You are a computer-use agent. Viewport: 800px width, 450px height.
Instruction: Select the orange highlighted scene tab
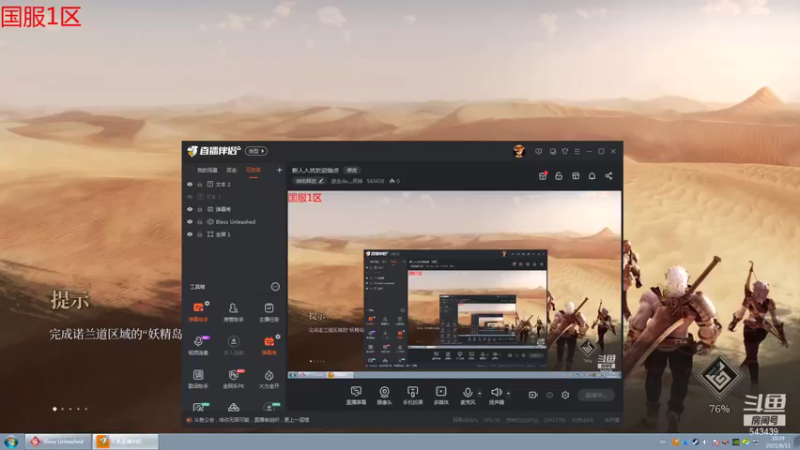(x=253, y=170)
